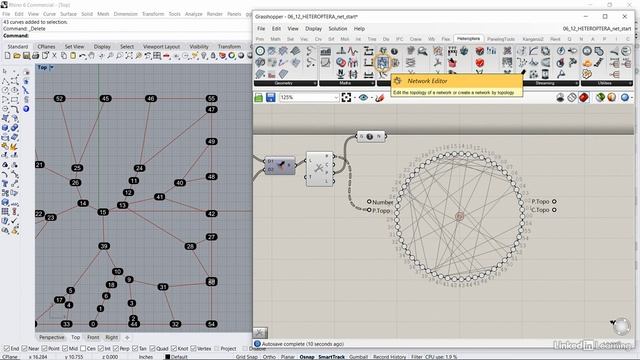Select the Pan hand icon in Rhino toolbar
Screen dimensions: 640x360
pyautogui.click(x=92, y=56)
